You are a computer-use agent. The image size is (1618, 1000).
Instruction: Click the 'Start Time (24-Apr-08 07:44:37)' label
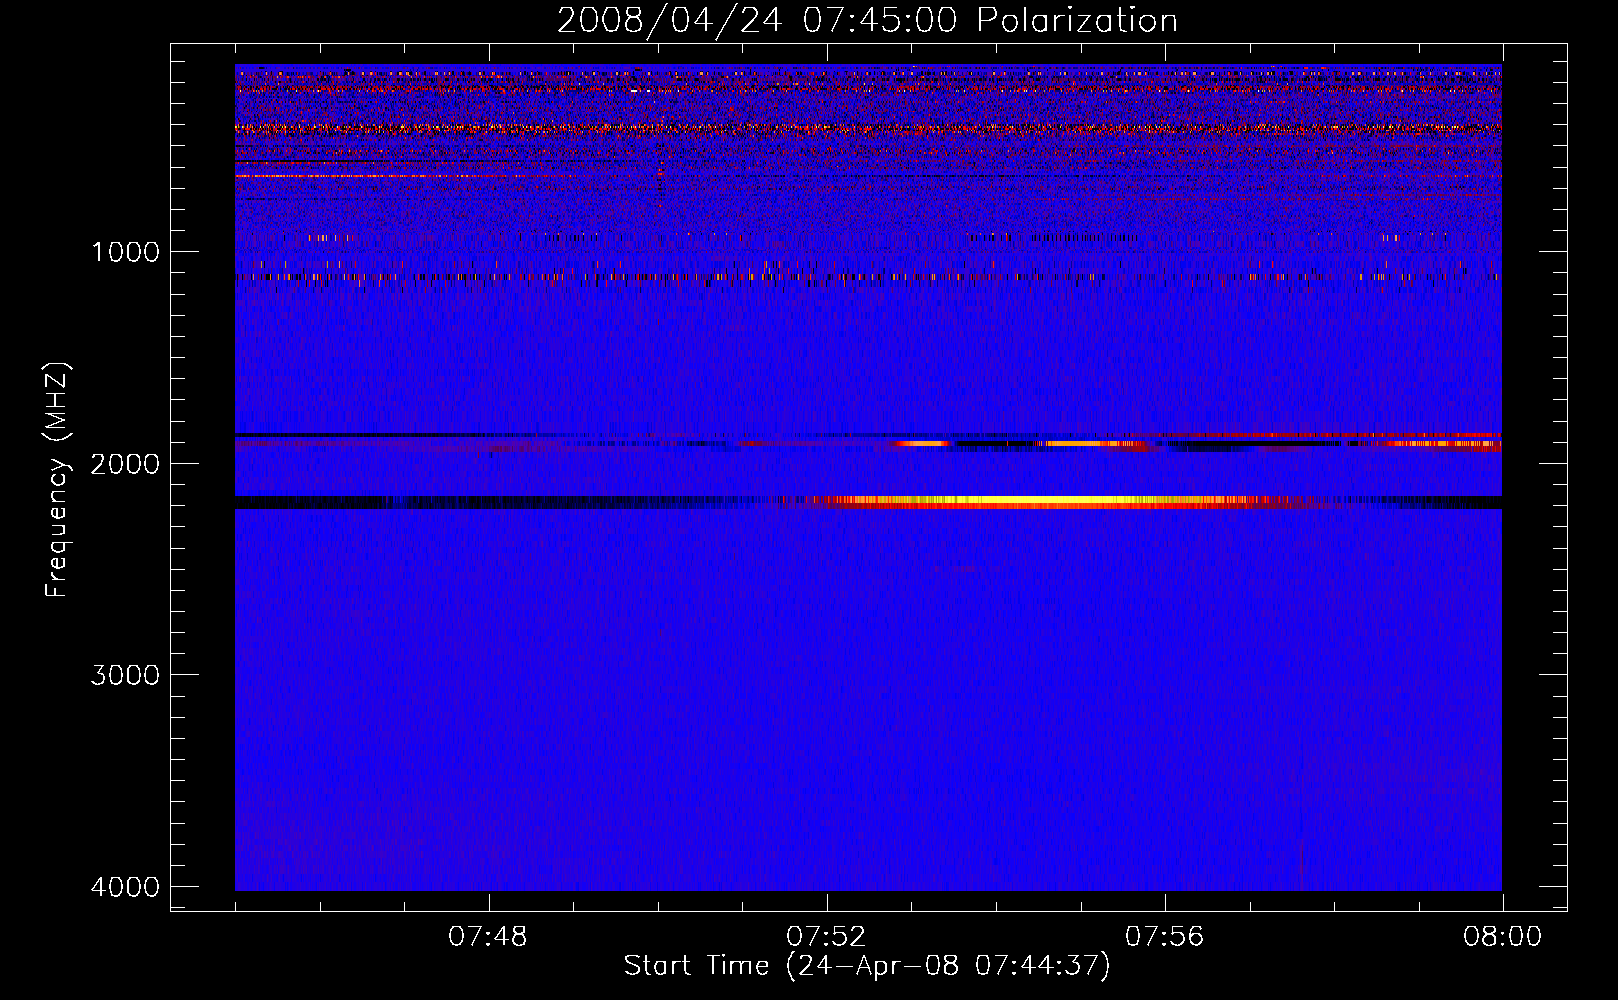click(867, 966)
